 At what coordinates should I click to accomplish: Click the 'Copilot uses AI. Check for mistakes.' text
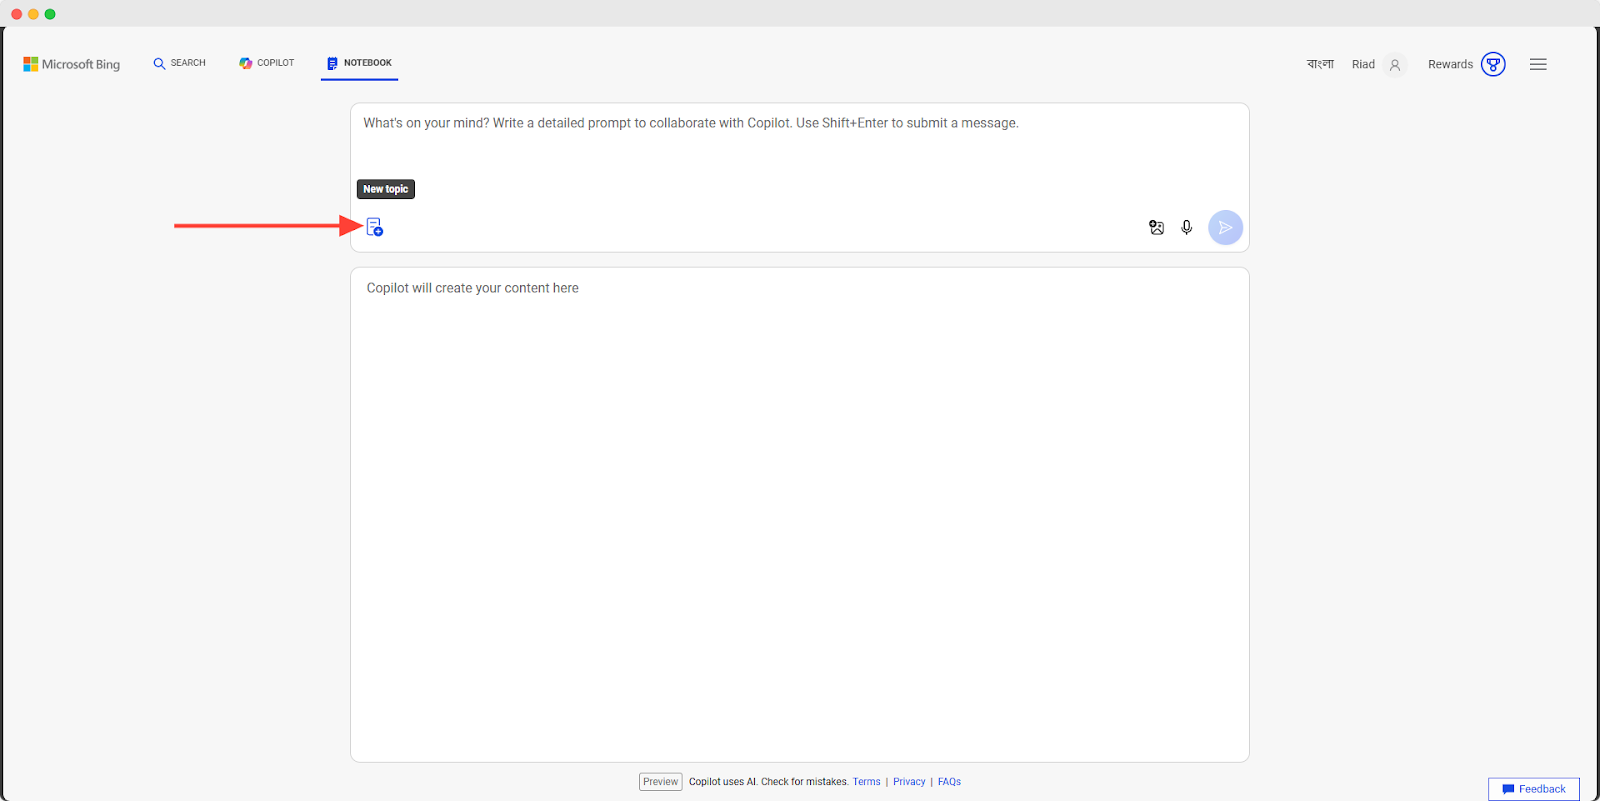pyautogui.click(x=768, y=782)
